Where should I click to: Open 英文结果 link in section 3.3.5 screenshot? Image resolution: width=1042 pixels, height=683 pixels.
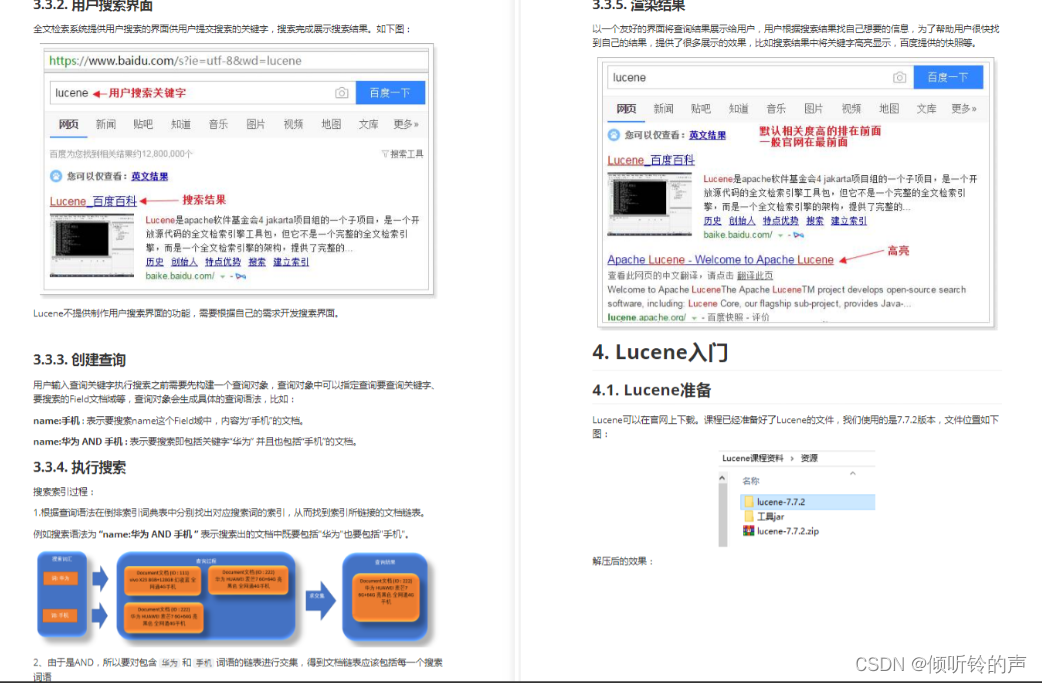[707, 135]
